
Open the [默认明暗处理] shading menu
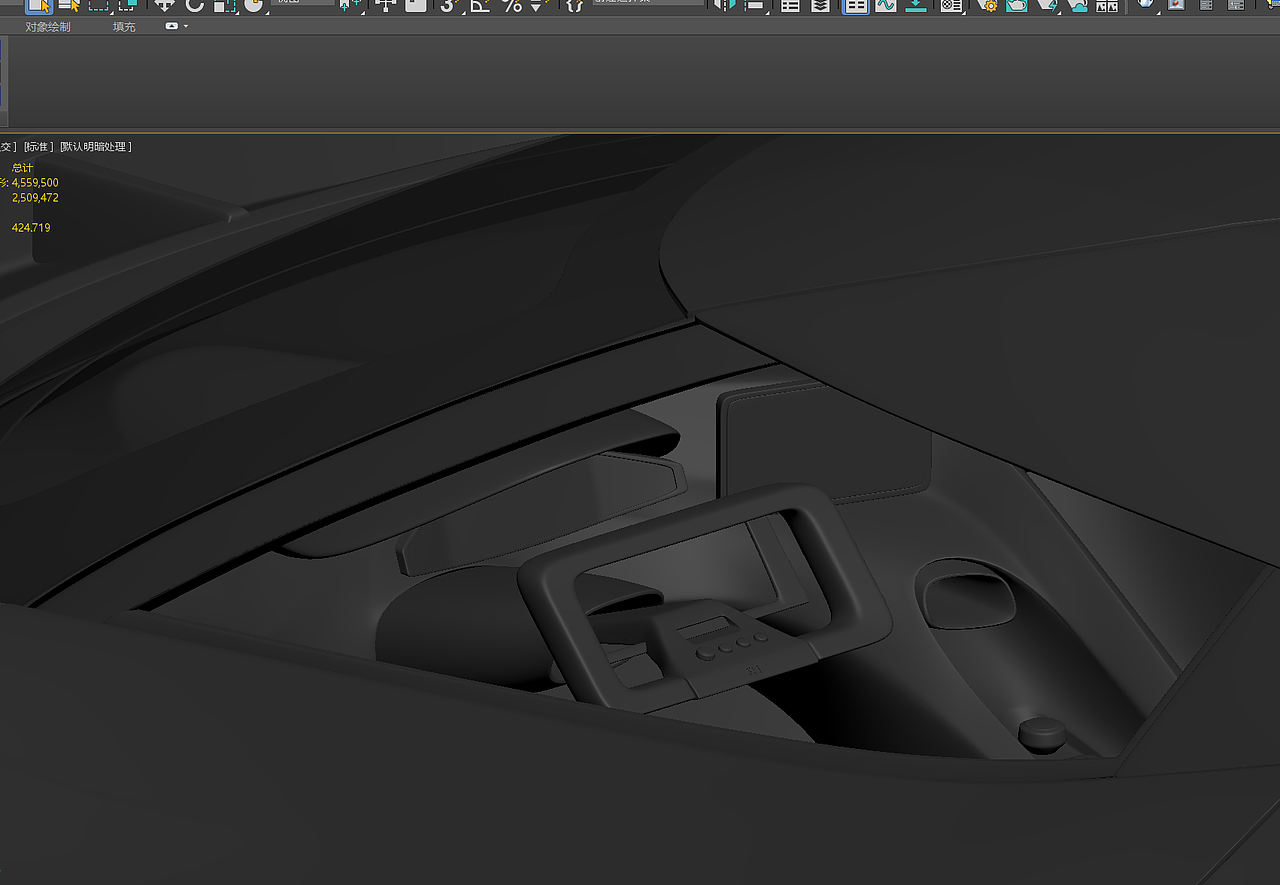pyautogui.click(x=96, y=147)
